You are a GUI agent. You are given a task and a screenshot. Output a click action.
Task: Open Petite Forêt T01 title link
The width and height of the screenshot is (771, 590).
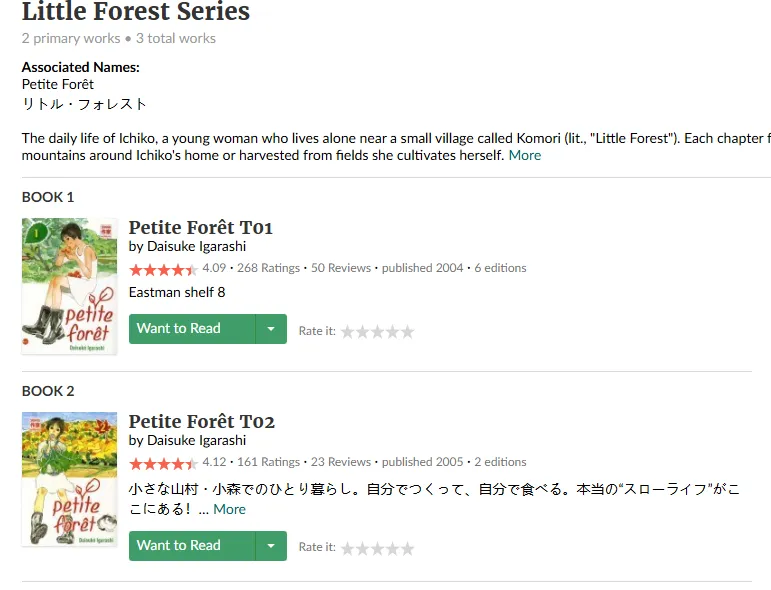201,227
